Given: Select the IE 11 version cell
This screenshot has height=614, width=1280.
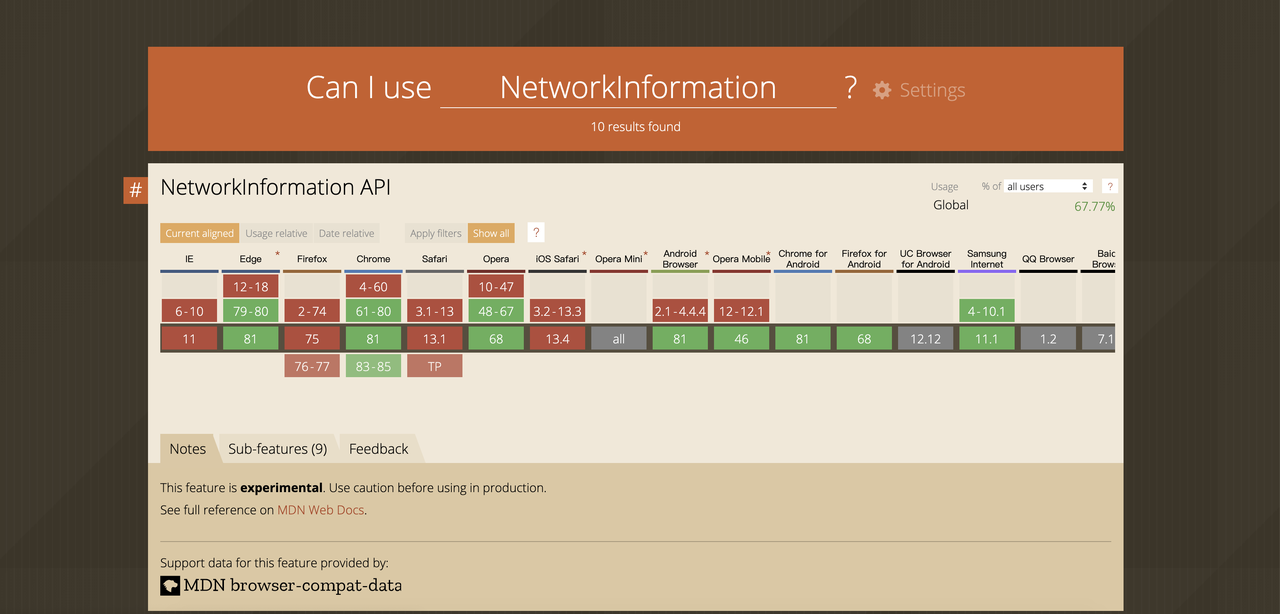Looking at the screenshot, I should 189,339.
